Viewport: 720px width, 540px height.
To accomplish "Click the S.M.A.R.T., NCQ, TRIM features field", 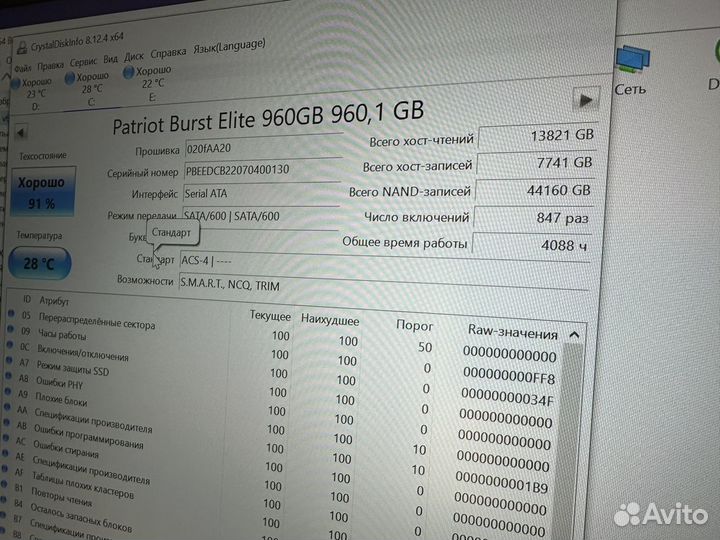I will pyautogui.click(x=384, y=284).
